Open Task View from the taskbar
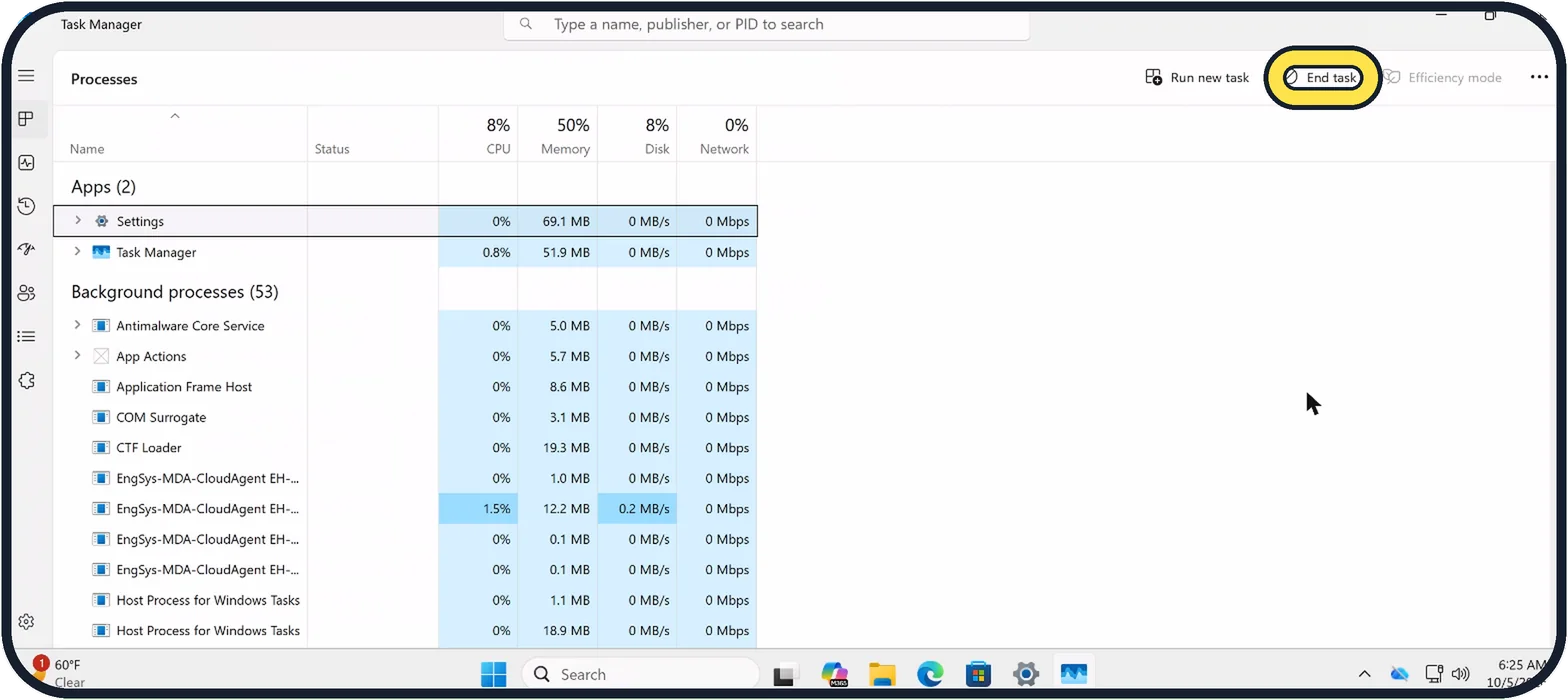The width and height of the screenshot is (1568, 700). [785, 674]
